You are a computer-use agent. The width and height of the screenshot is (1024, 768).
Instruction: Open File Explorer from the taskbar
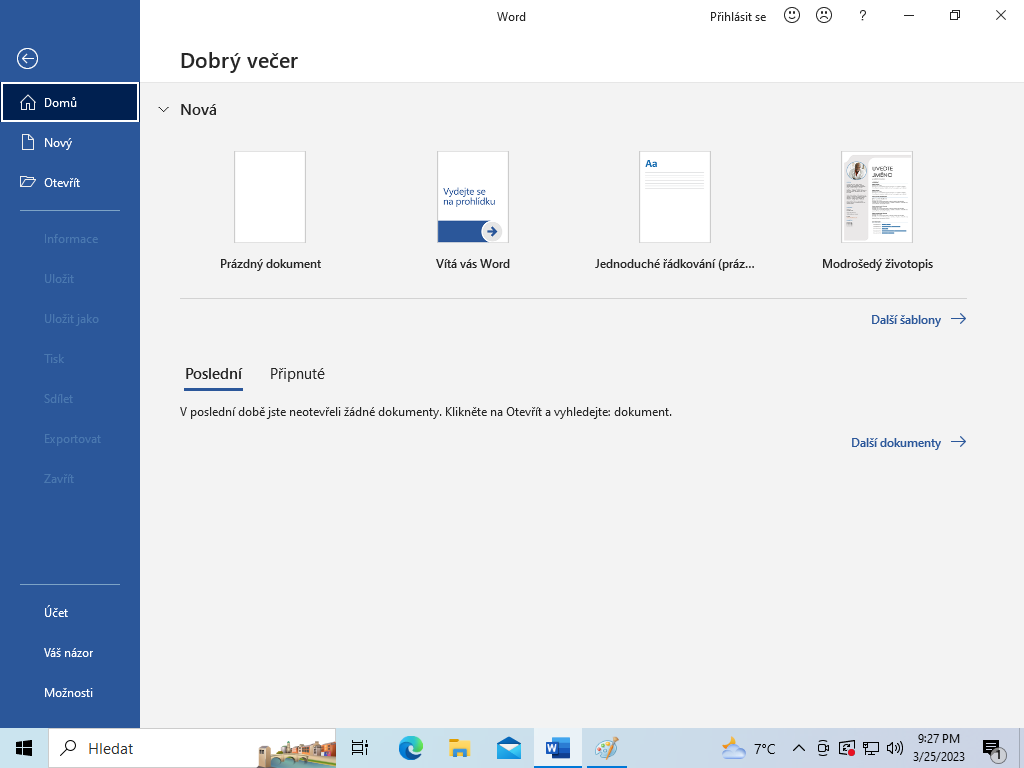click(460, 748)
